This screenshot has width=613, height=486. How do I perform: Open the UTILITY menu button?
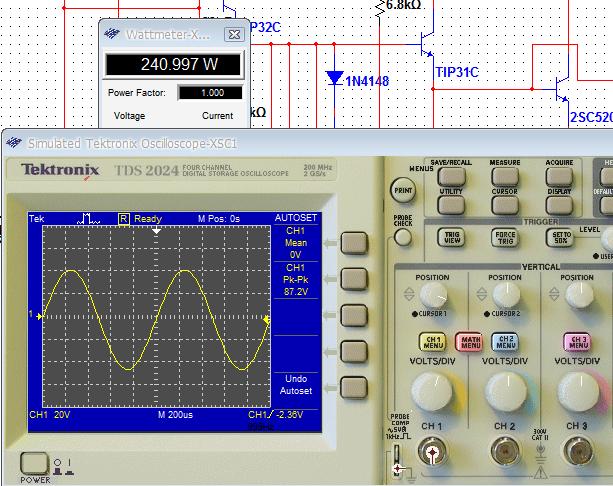click(x=451, y=205)
